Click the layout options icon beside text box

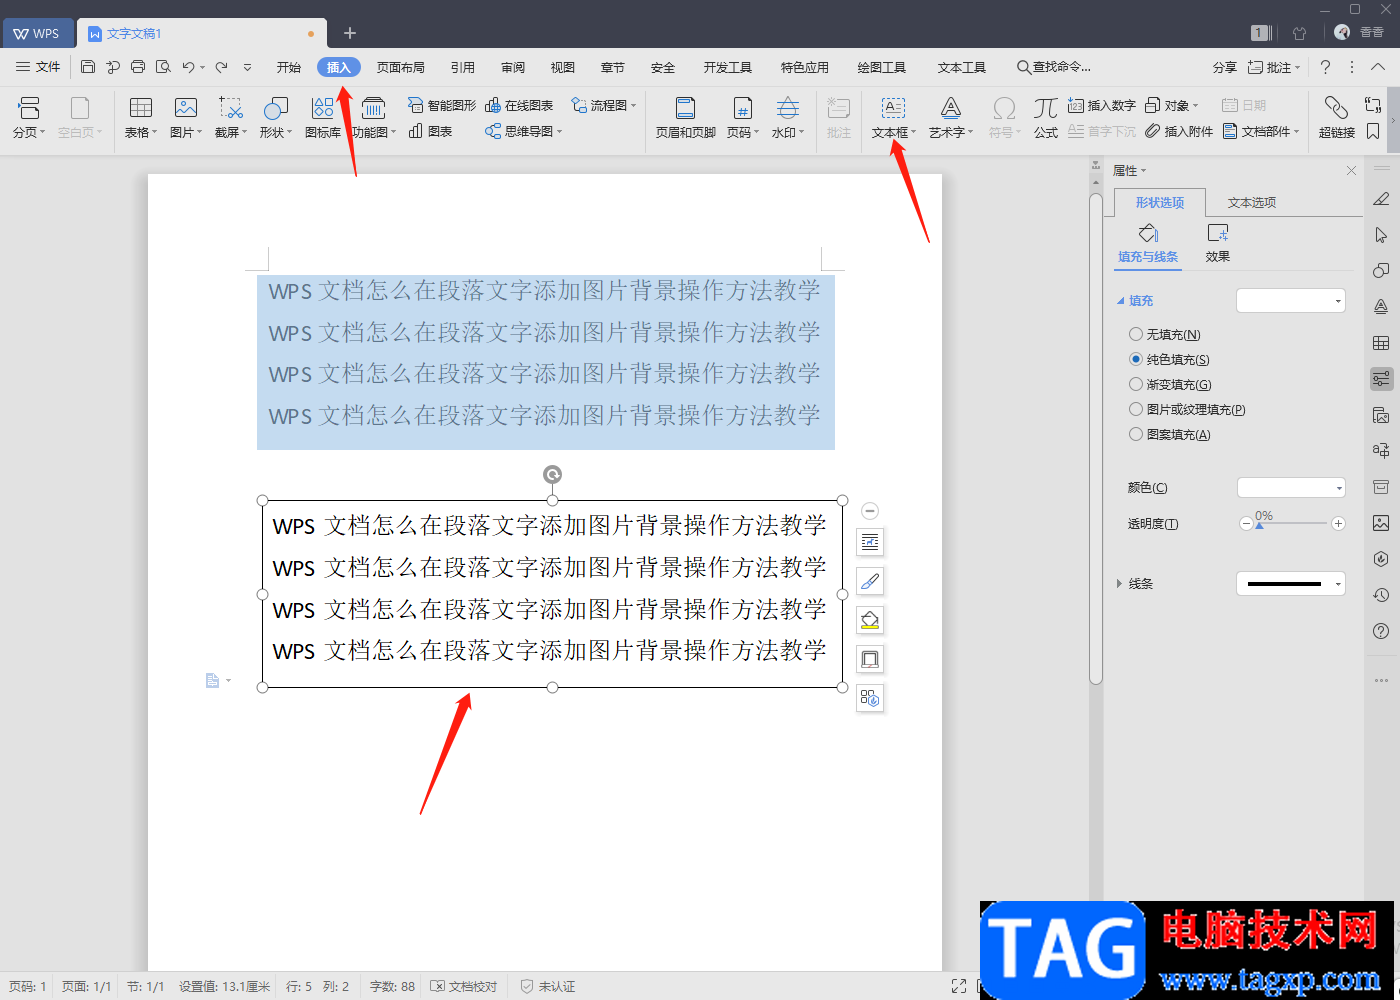pos(870,542)
